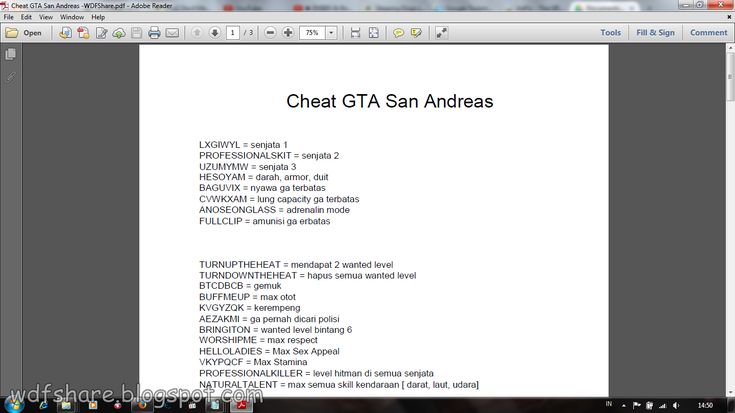Click the line BUFFMEUP = max otot

pyautogui.click(x=247, y=297)
